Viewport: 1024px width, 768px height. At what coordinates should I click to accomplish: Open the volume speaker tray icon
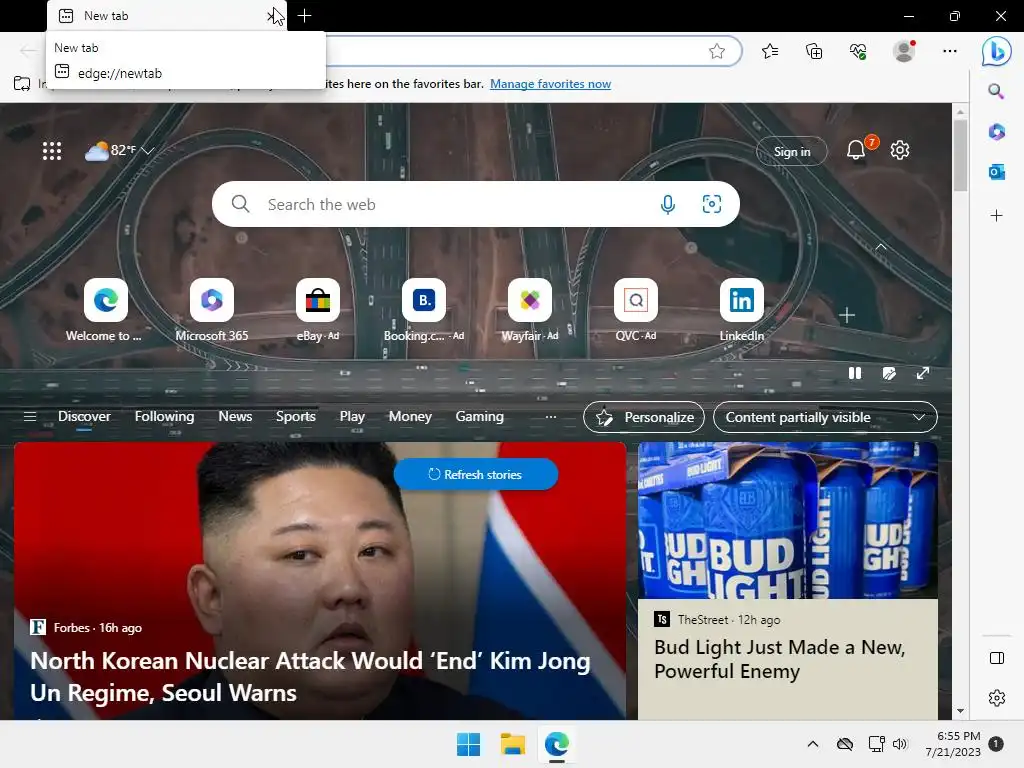[x=900, y=744]
